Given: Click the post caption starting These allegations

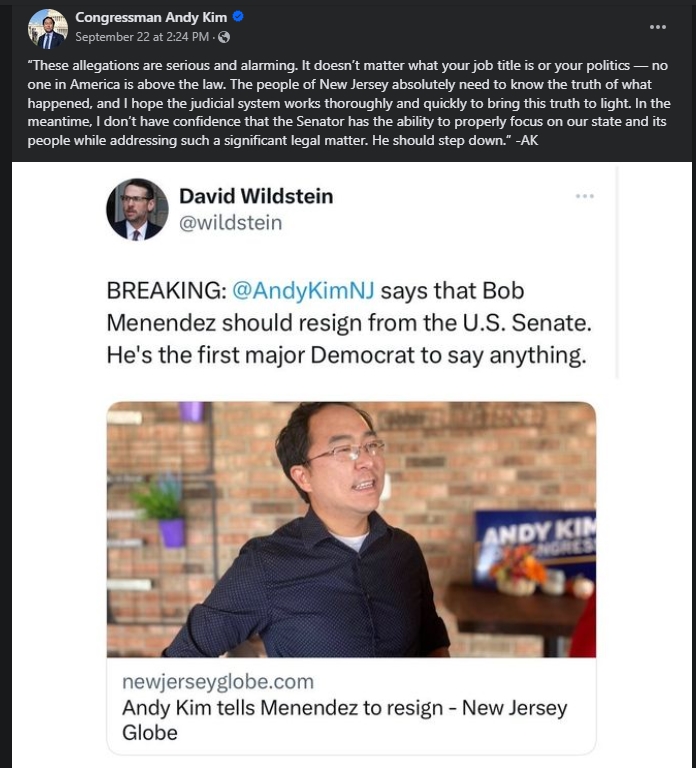Looking at the screenshot, I should tap(349, 103).
